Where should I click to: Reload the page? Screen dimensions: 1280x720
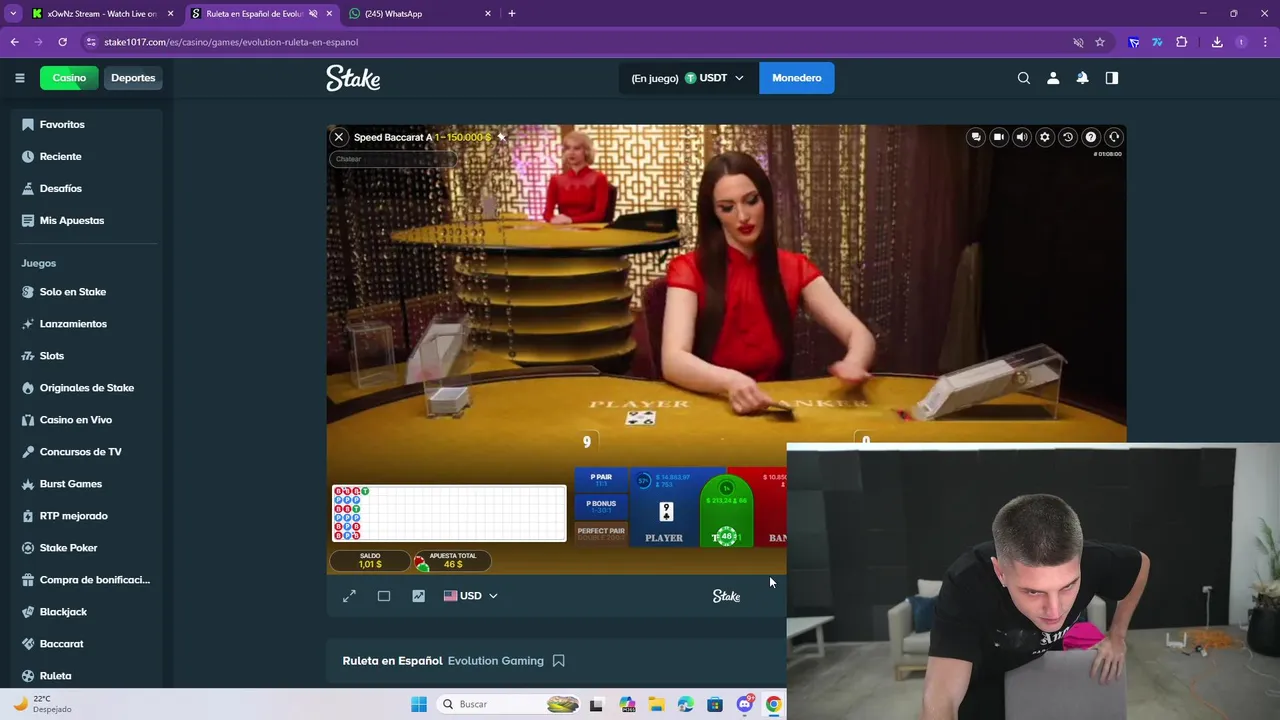tap(62, 42)
